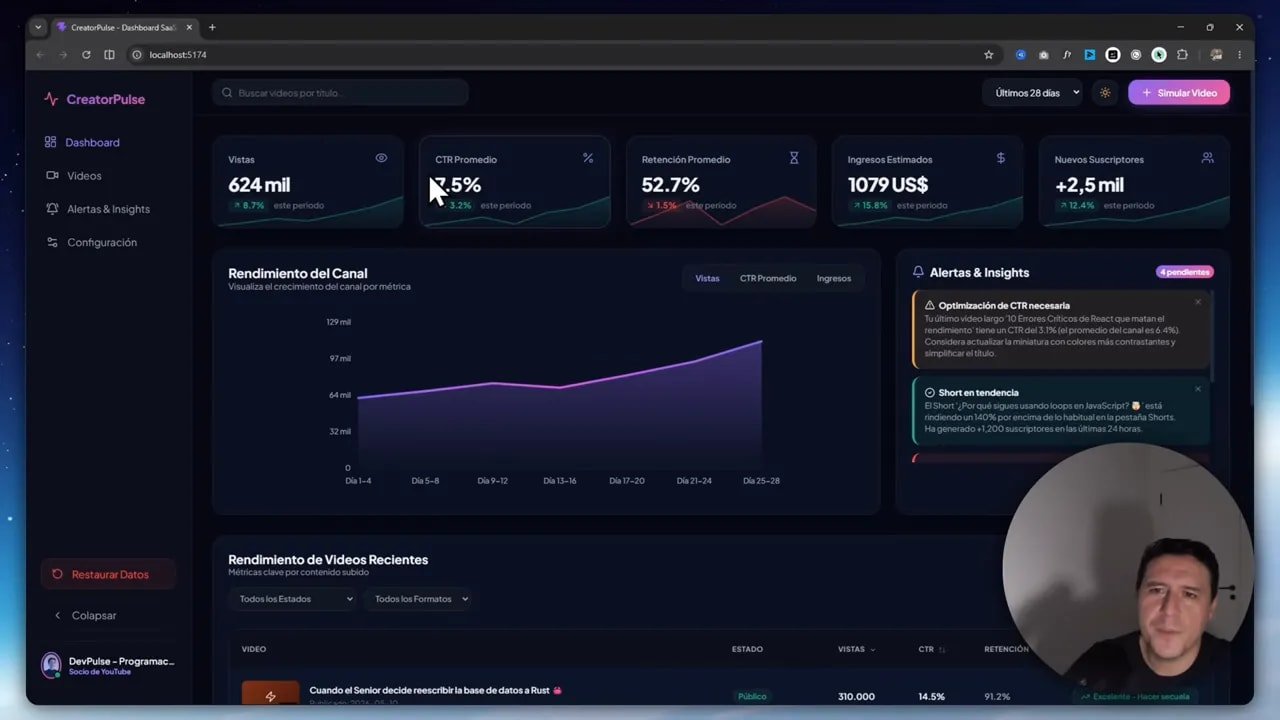
Task: Sort the table by CTR column
Action: pos(932,649)
